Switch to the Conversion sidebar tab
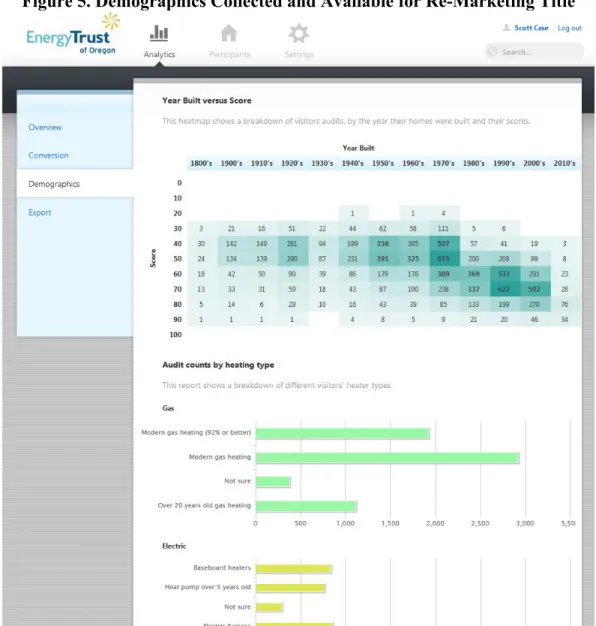 (x=75, y=155)
